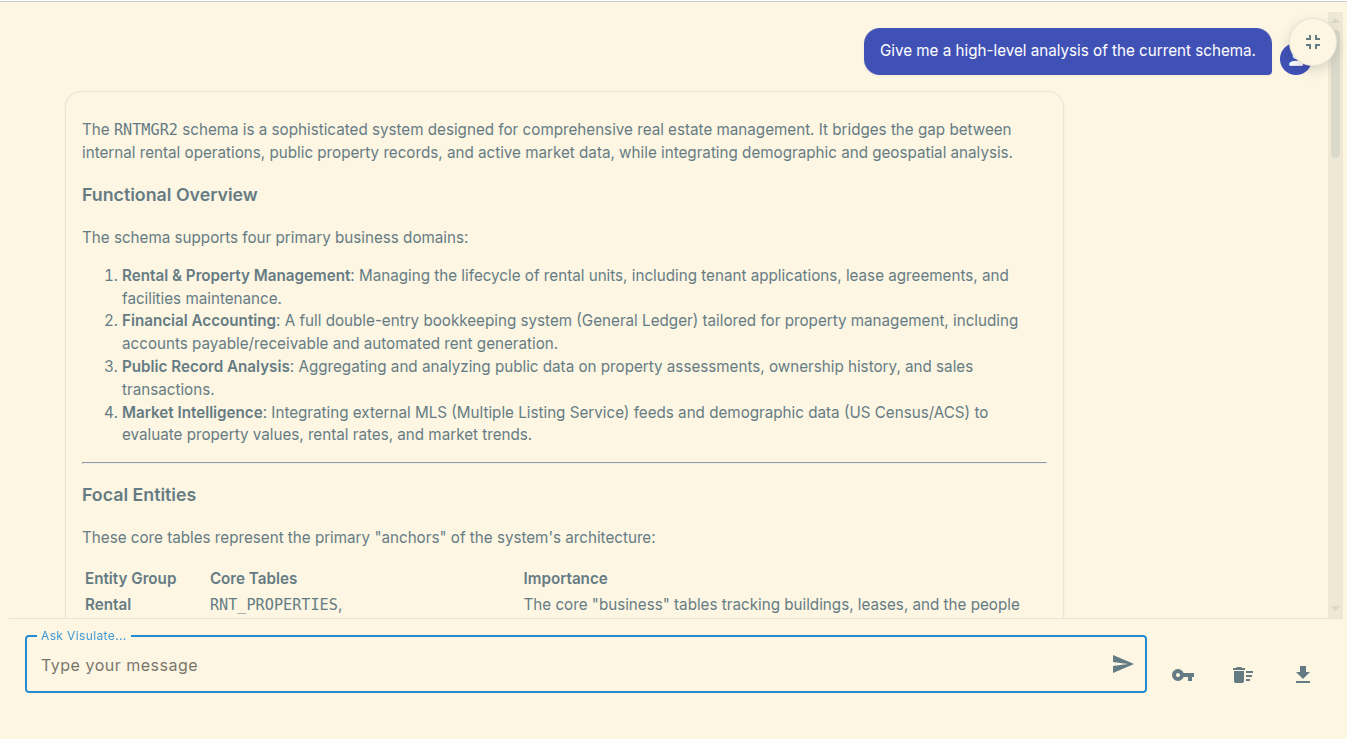This screenshot has width=1347, height=739.
Task: Click the RNT_PROPERTIES table cell
Action: click(x=275, y=605)
